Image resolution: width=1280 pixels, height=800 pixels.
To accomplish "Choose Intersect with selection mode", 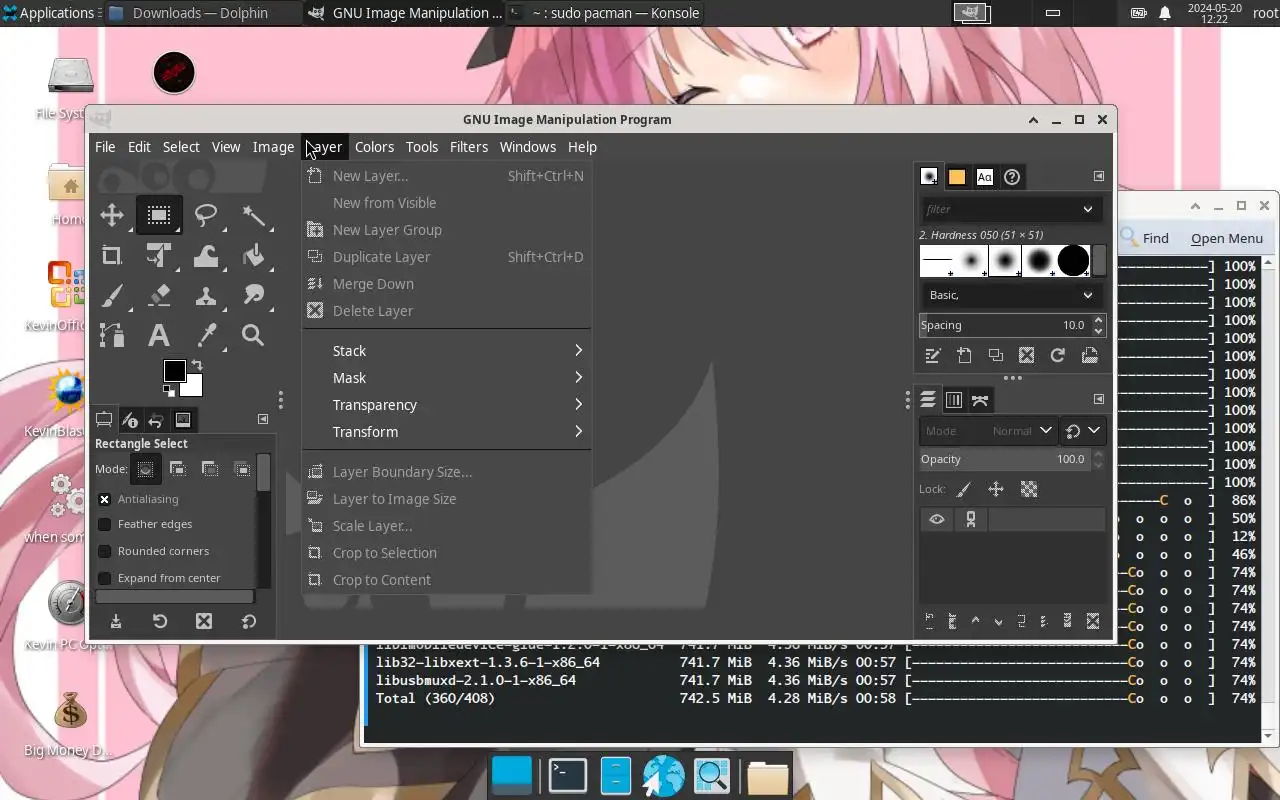I will click(x=242, y=468).
